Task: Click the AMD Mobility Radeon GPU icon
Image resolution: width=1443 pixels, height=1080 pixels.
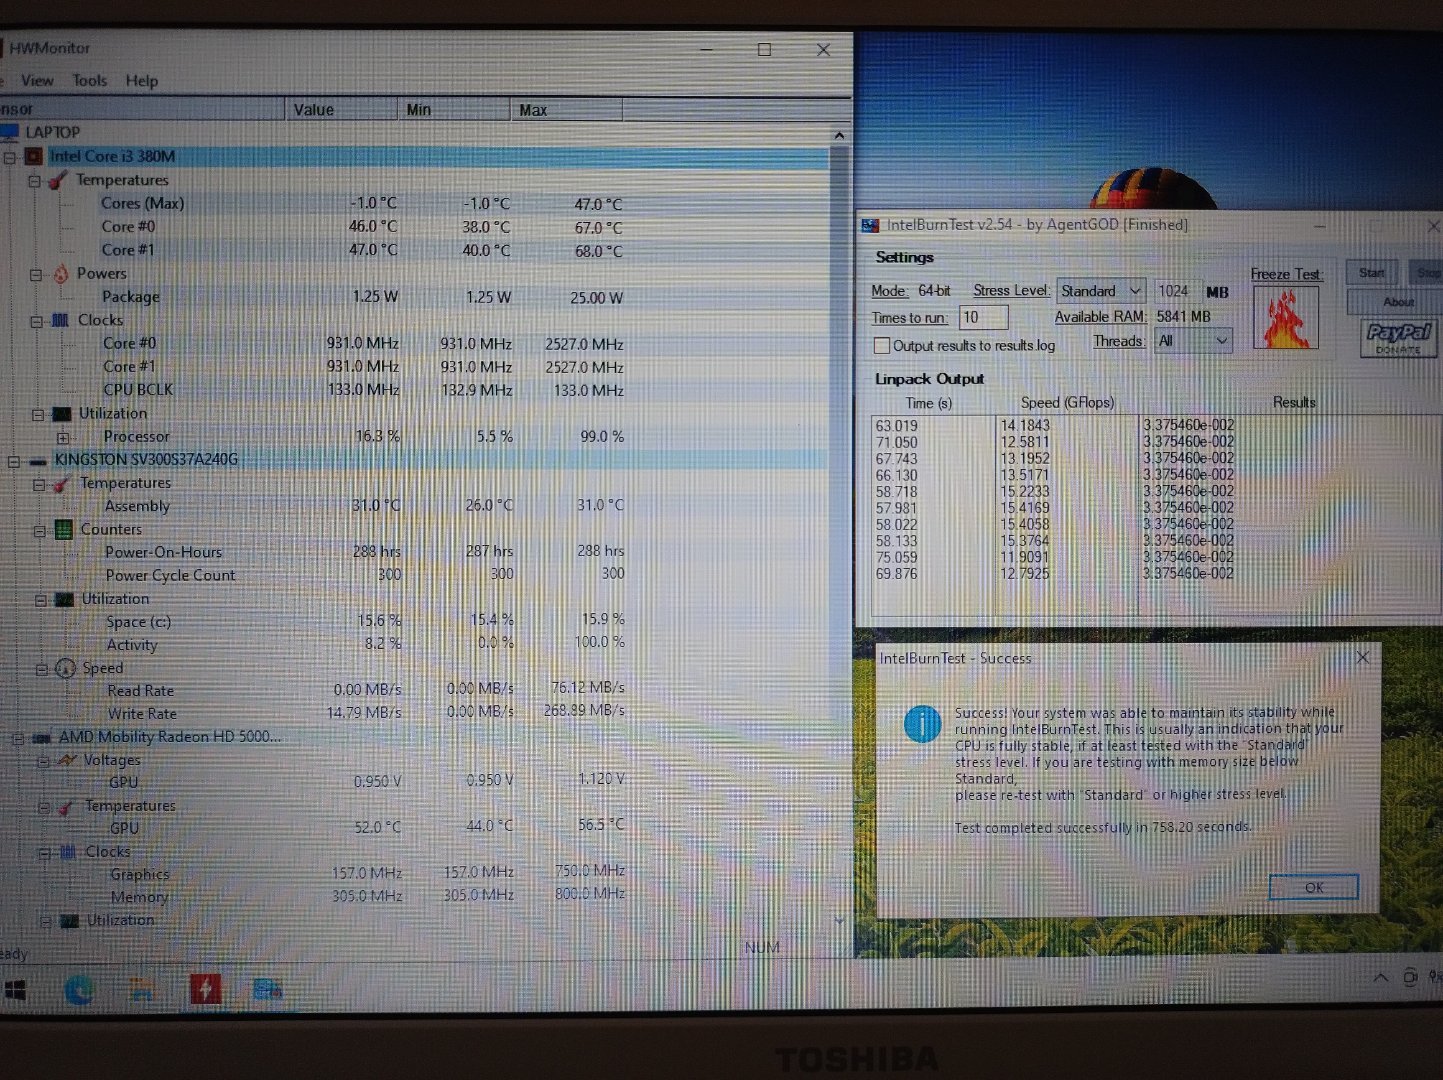Action: tap(42, 738)
